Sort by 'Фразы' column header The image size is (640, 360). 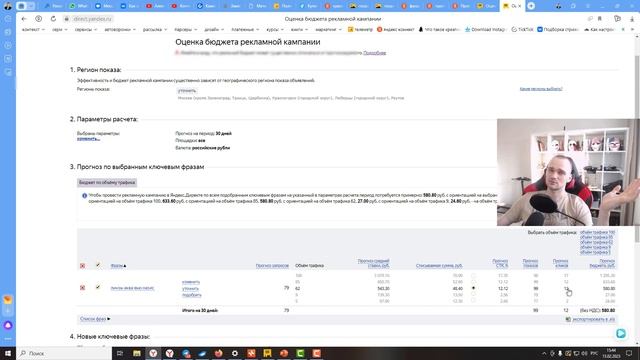118,266
